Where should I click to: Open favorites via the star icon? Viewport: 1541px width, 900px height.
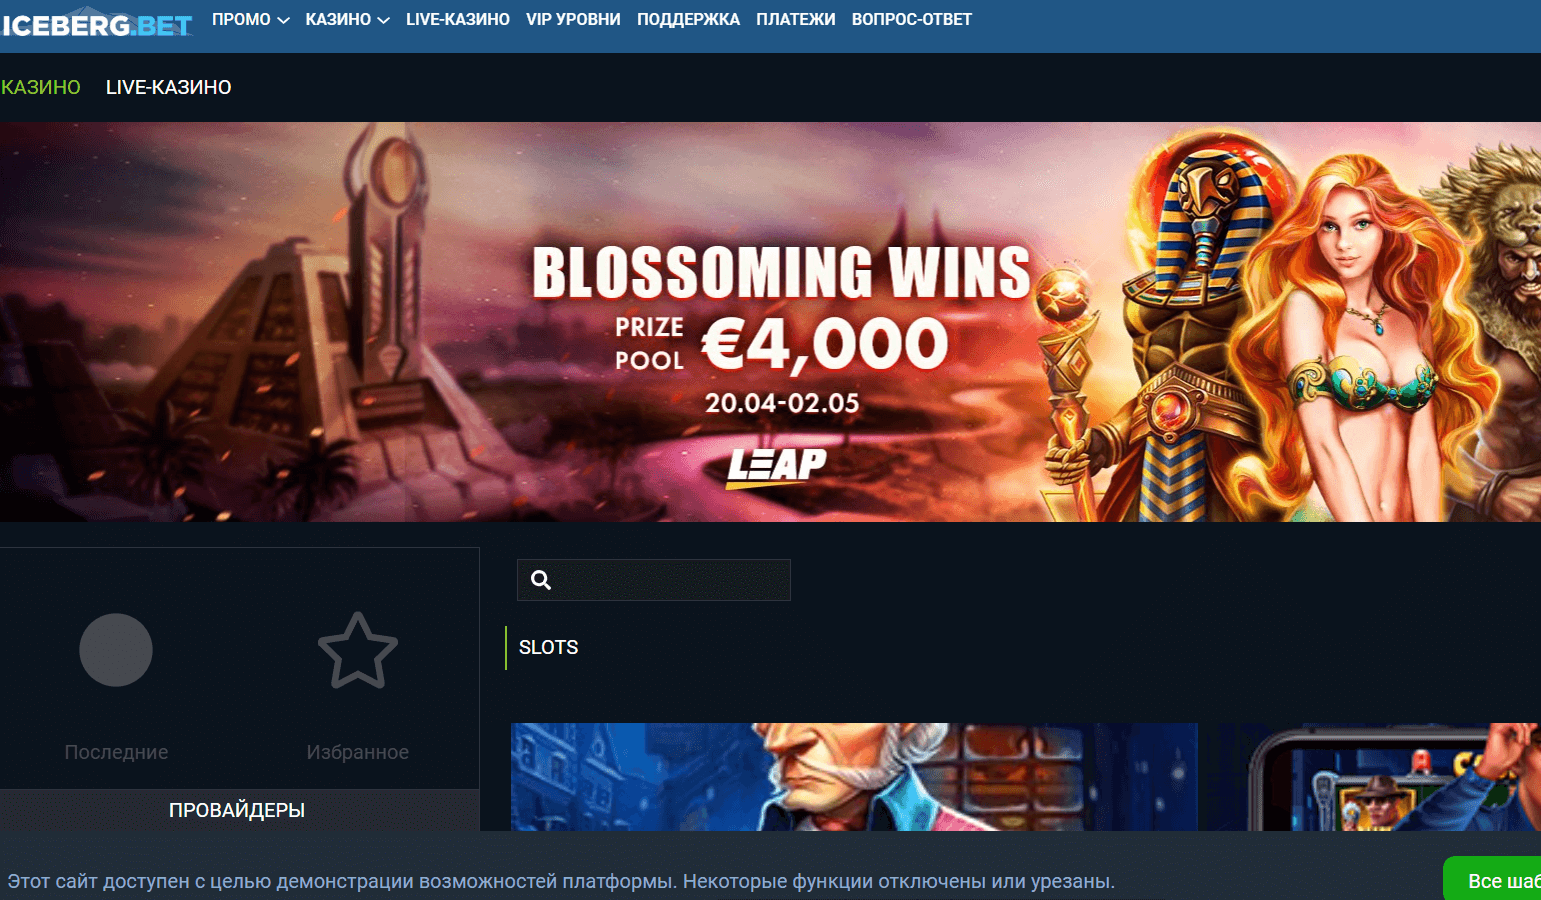[358, 651]
